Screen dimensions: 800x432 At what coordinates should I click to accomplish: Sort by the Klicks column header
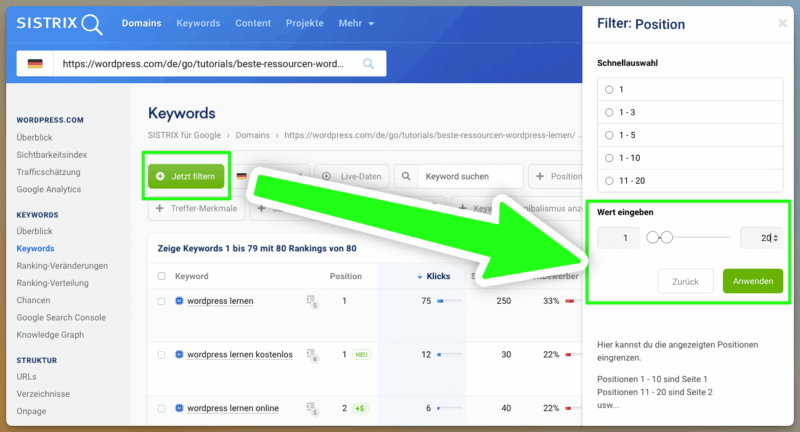coord(433,276)
